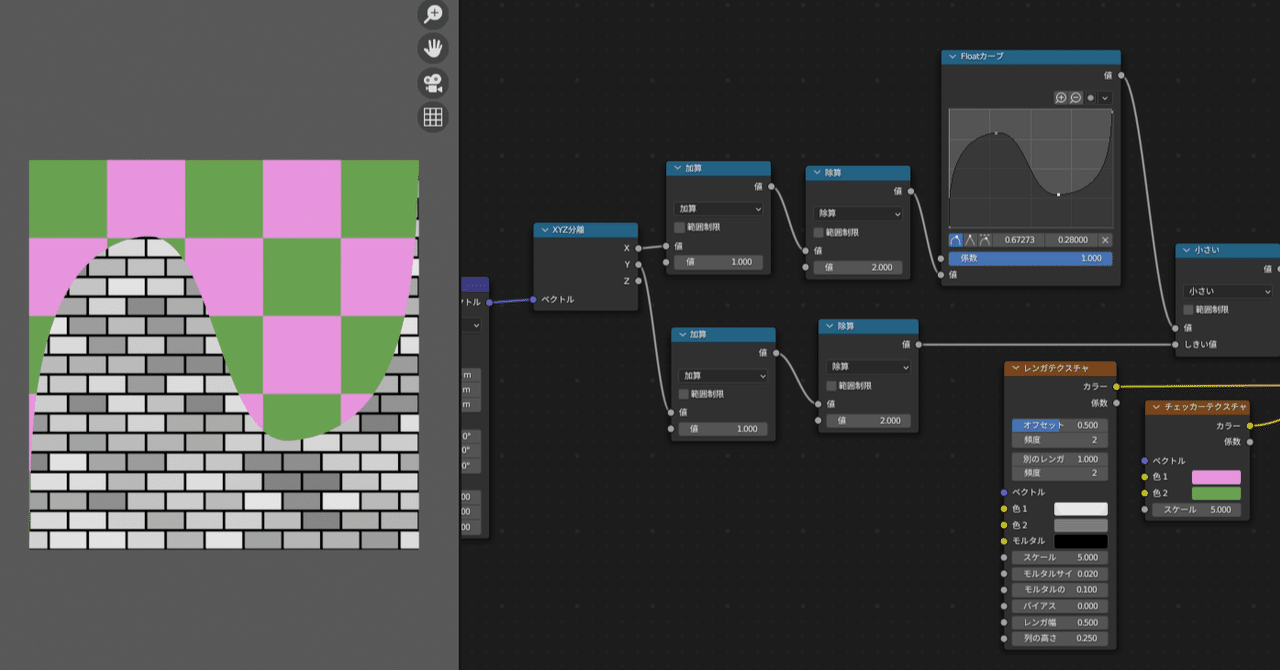Click the hand pan icon in the preview sidebar
1280x670 pixels.
(x=430, y=48)
